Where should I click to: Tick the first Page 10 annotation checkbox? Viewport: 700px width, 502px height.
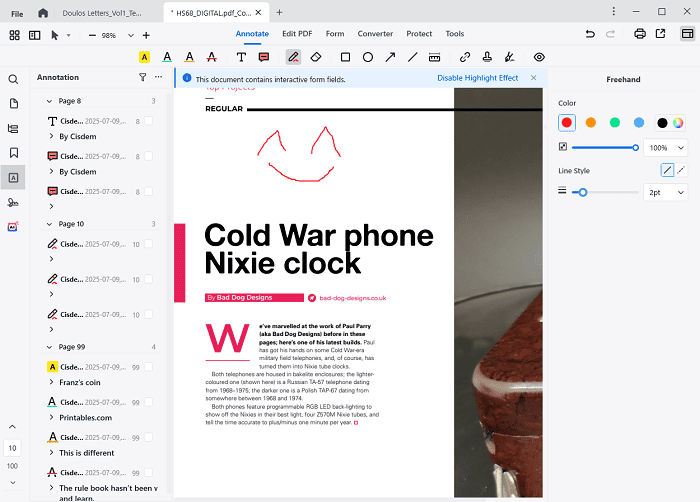point(149,244)
